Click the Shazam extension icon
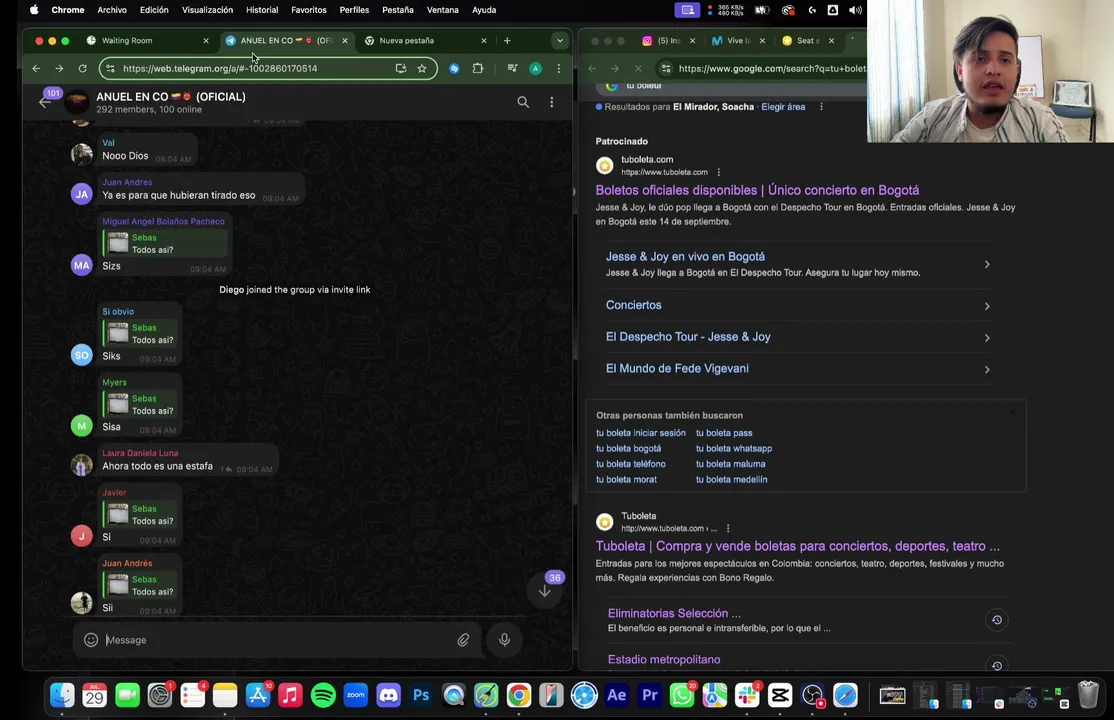This screenshot has width=1114, height=720. click(x=455, y=68)
